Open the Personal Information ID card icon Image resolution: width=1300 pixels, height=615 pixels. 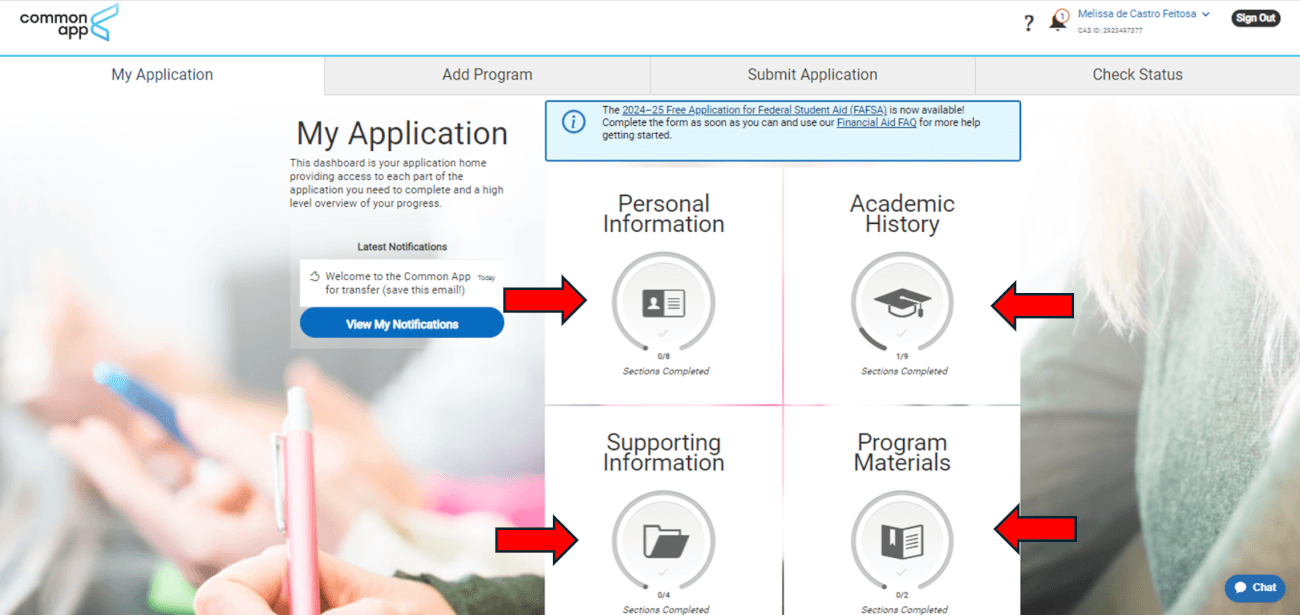[663, 303]
